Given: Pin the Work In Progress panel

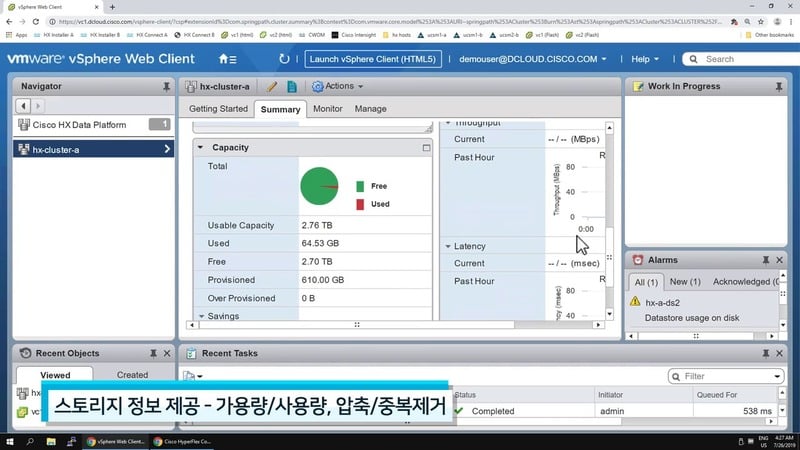Looking at the screenshot, I should point(779,87).
